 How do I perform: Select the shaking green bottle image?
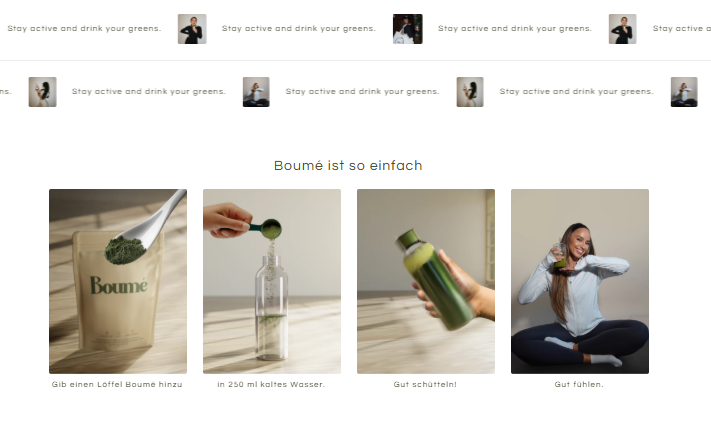click(426, 281)
